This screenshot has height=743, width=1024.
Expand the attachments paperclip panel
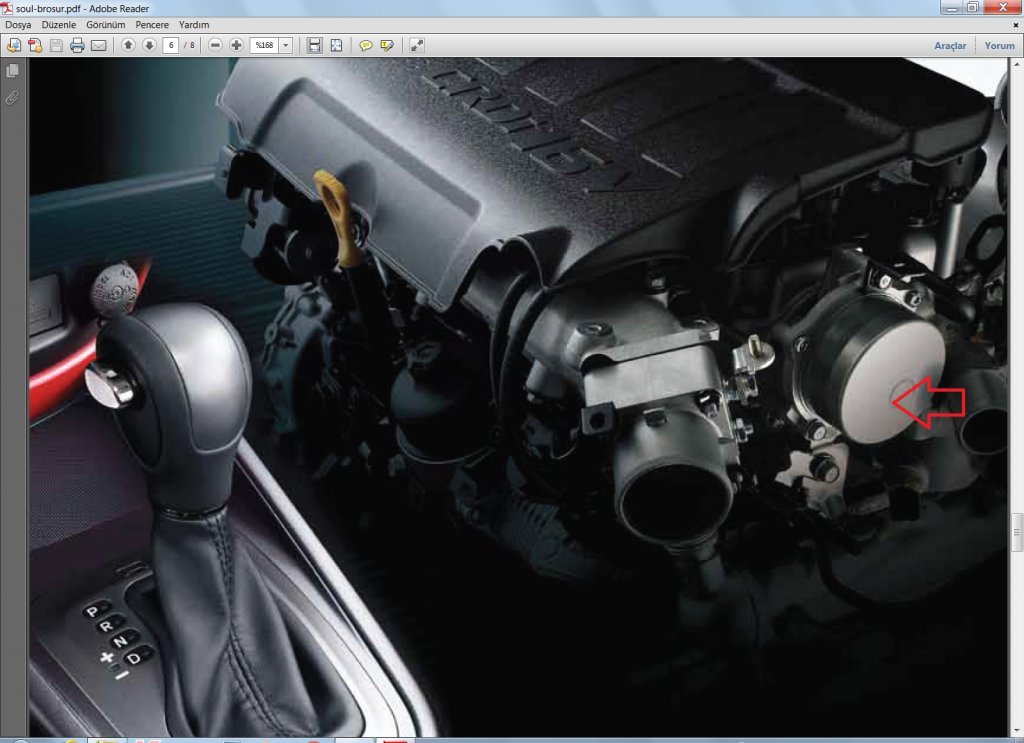tap(13, 97)
